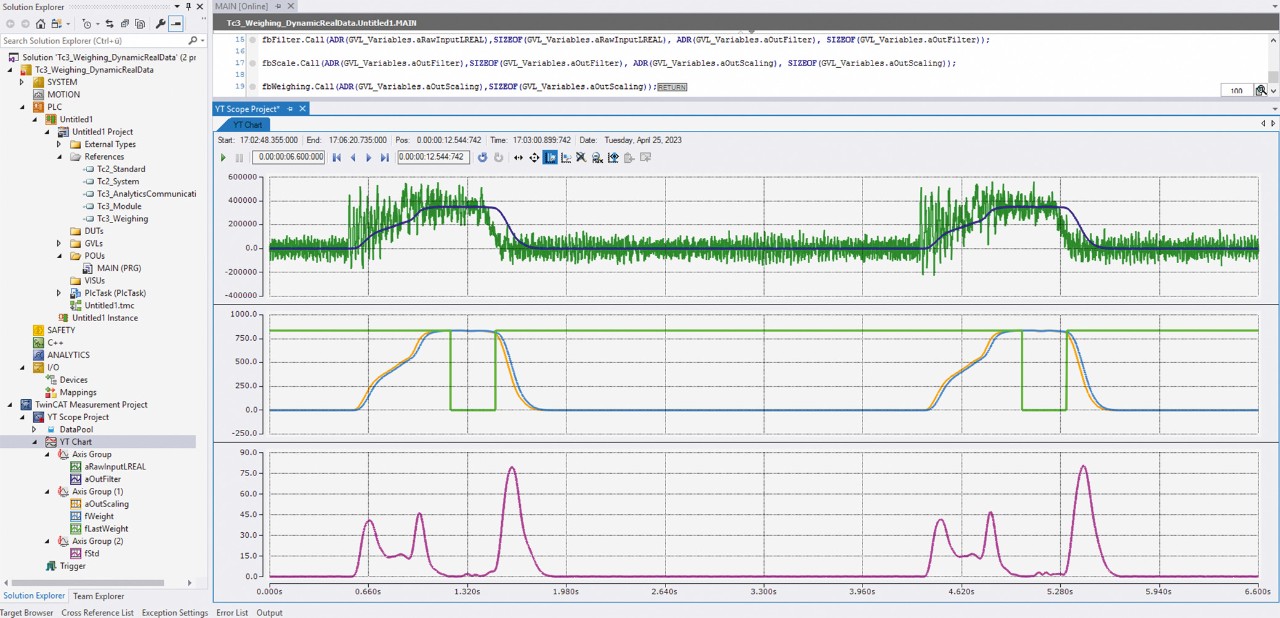Open the Error List panel

click(x=232, y=613)
